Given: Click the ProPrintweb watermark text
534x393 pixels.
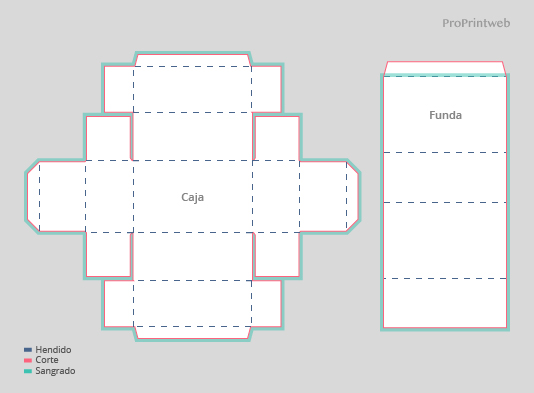Looking at the screenshot, I should point(476,23).
